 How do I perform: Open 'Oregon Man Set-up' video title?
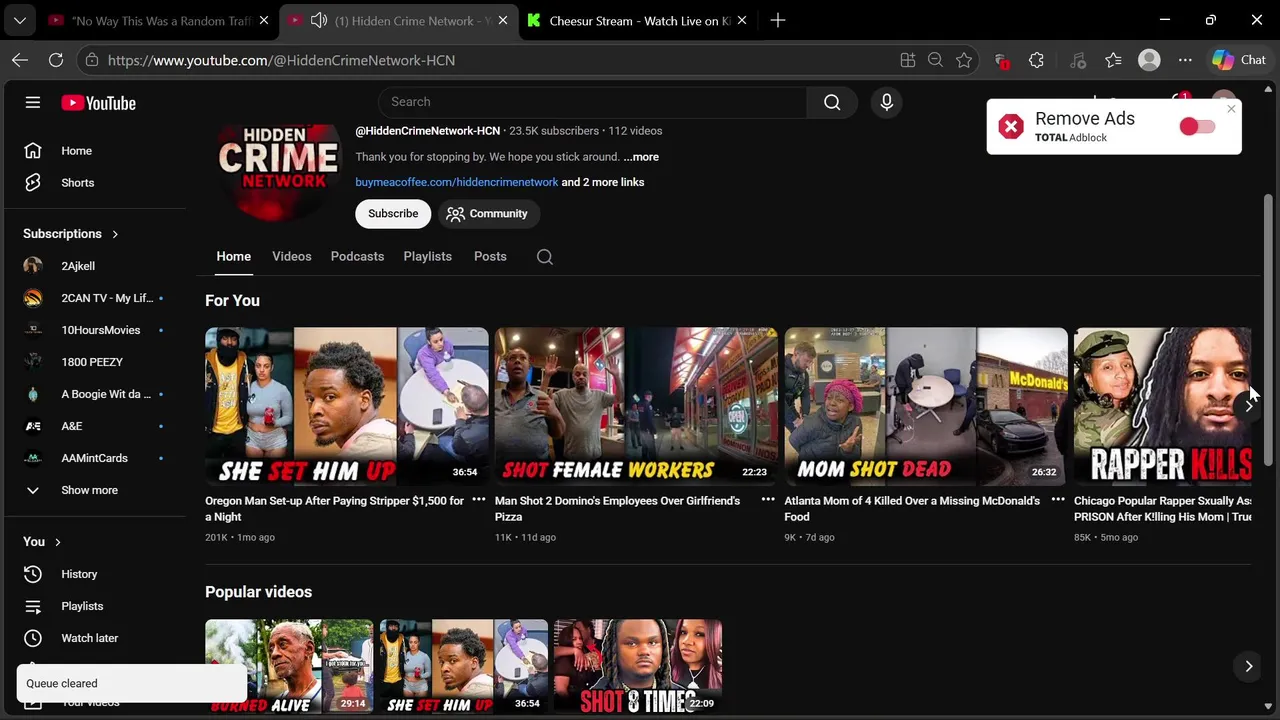point(335,509)
